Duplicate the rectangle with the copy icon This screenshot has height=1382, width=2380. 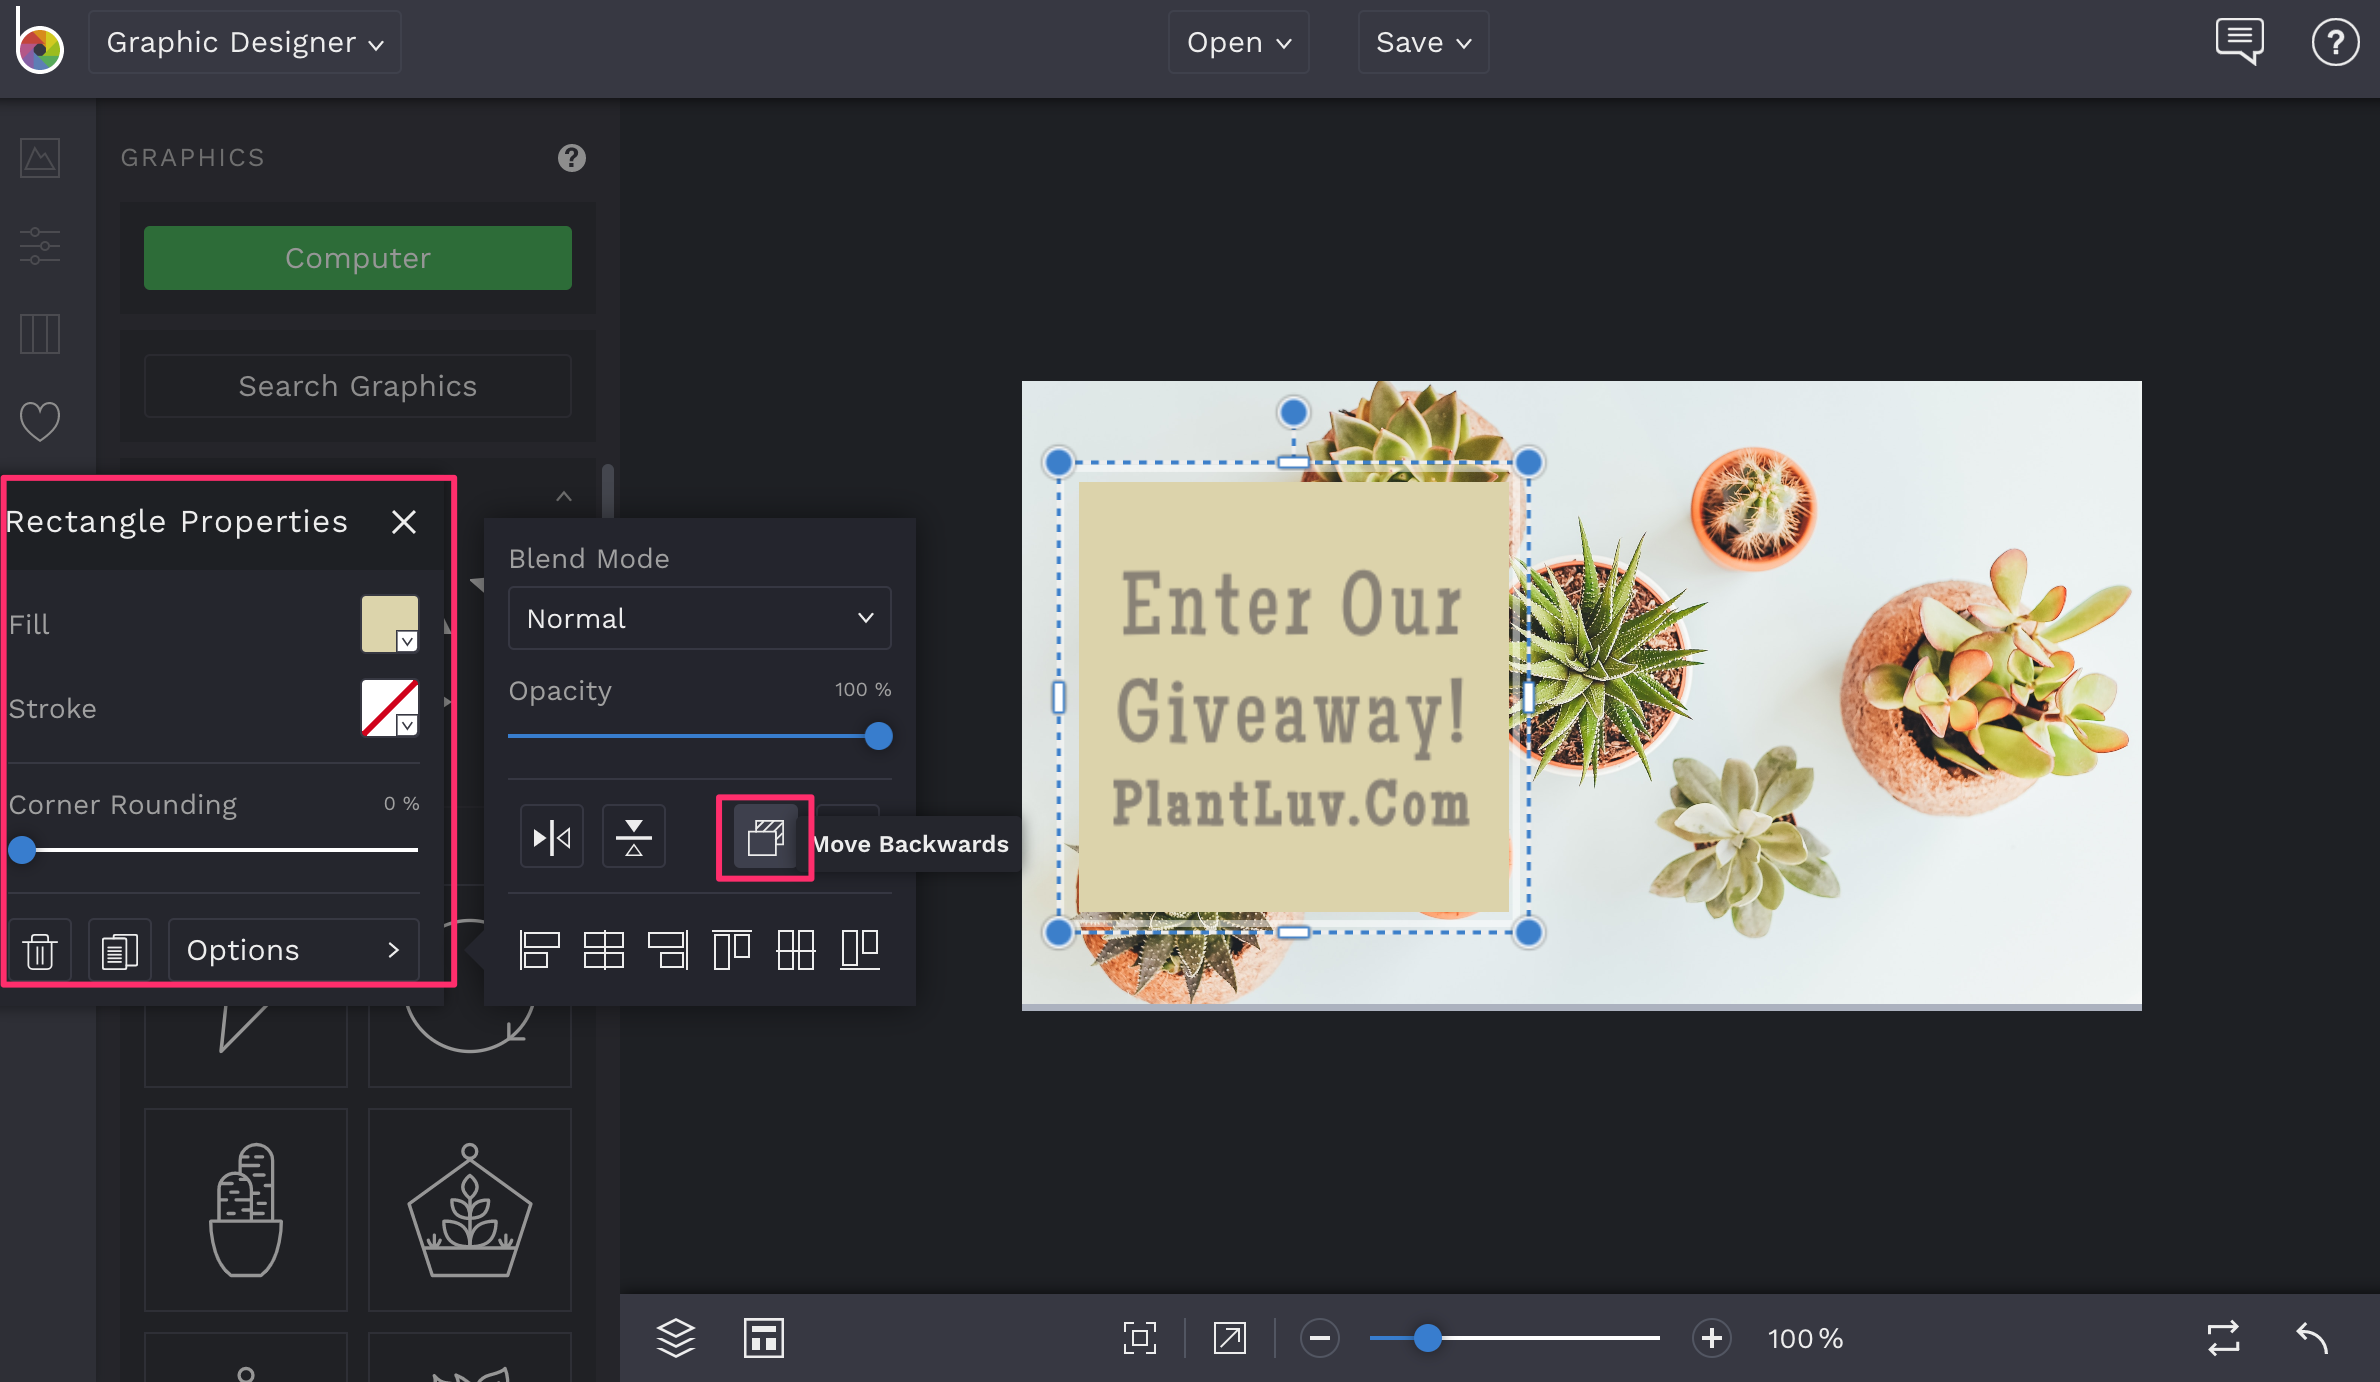(x=119, y=949)
